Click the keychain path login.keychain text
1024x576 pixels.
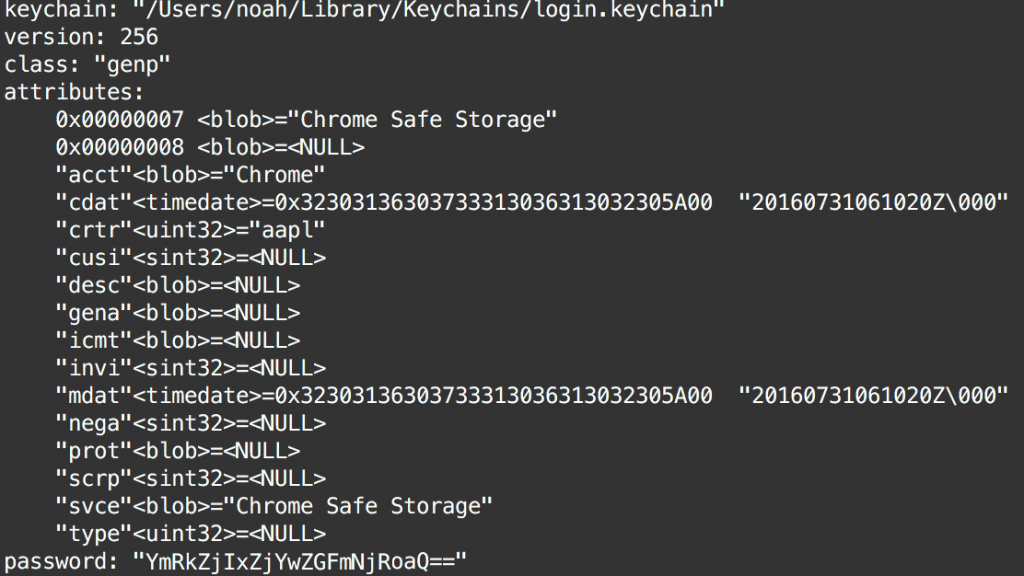428,8
